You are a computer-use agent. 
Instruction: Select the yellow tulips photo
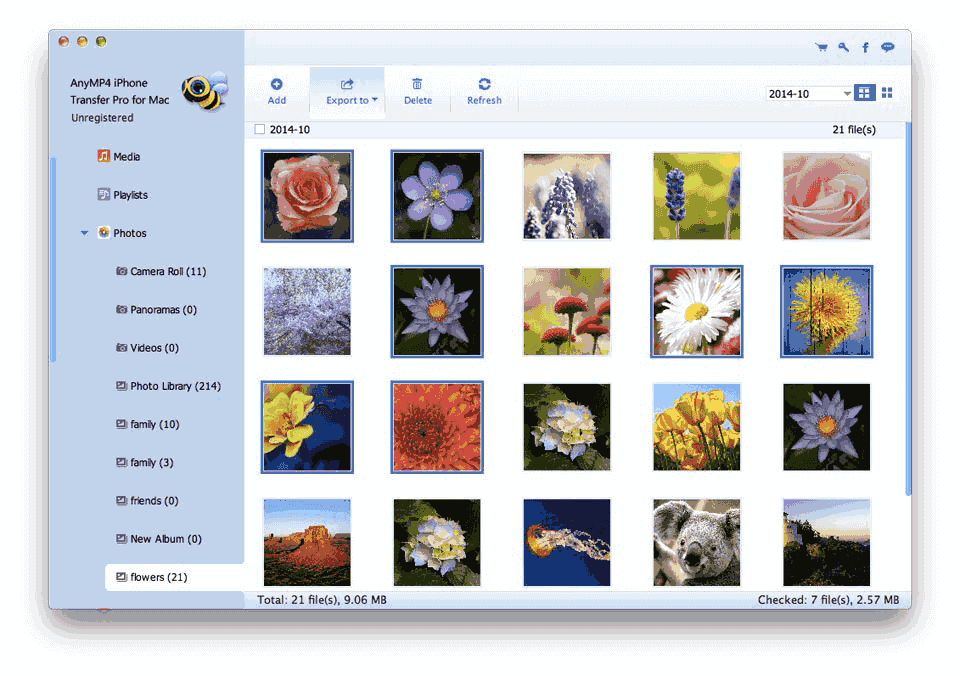(697, 427)
